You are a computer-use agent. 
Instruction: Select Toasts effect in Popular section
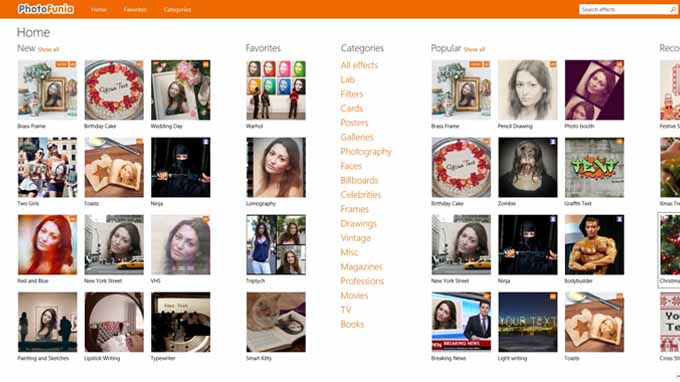click(594, 322)
